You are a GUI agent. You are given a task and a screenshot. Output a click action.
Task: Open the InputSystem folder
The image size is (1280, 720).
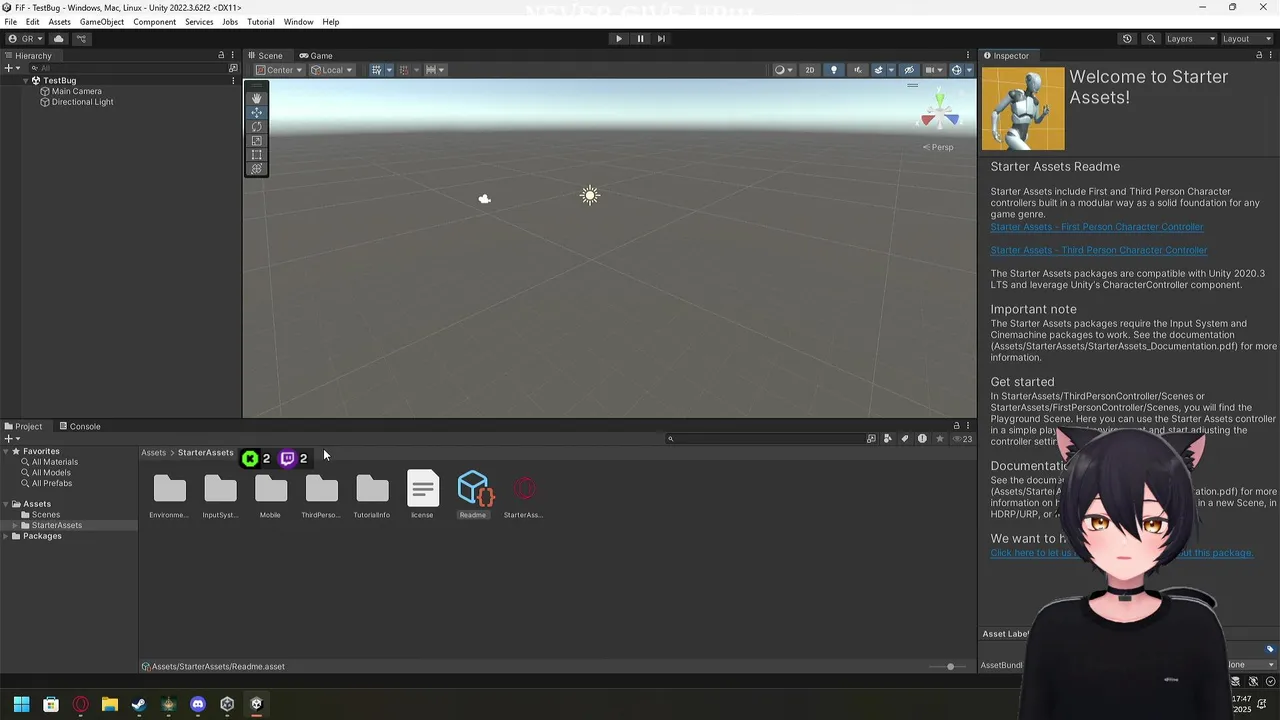pos(220,495)
